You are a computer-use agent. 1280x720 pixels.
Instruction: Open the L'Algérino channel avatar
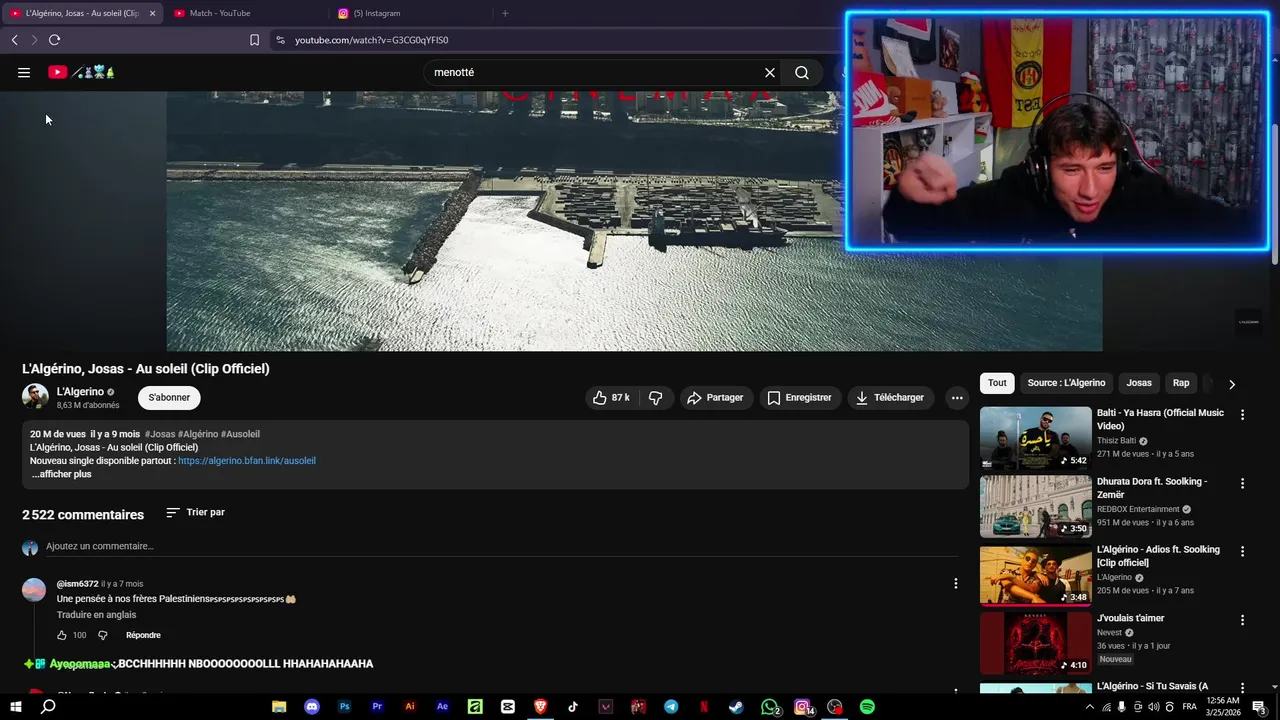[x=35, y=396]
